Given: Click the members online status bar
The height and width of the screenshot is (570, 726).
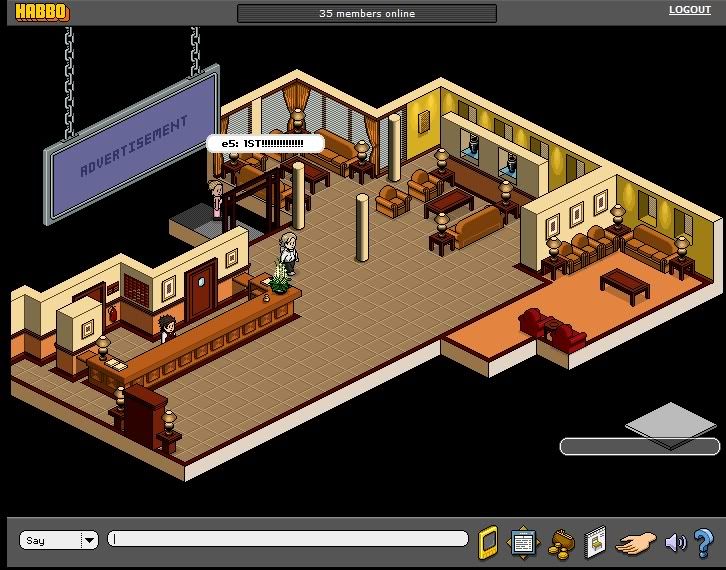Looking at the screenshot, I should [366, 13].
